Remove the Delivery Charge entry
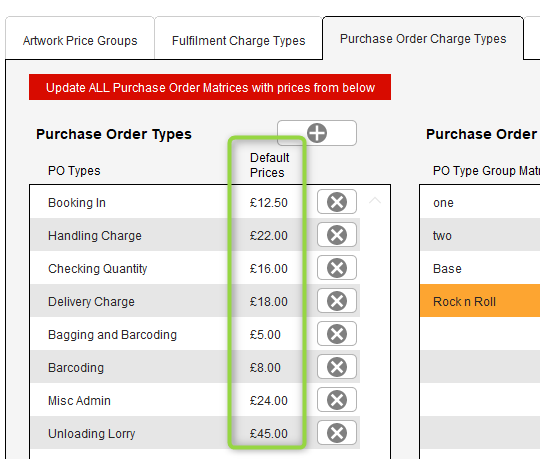Screen dimensions: 540x459 pos(336,301)
